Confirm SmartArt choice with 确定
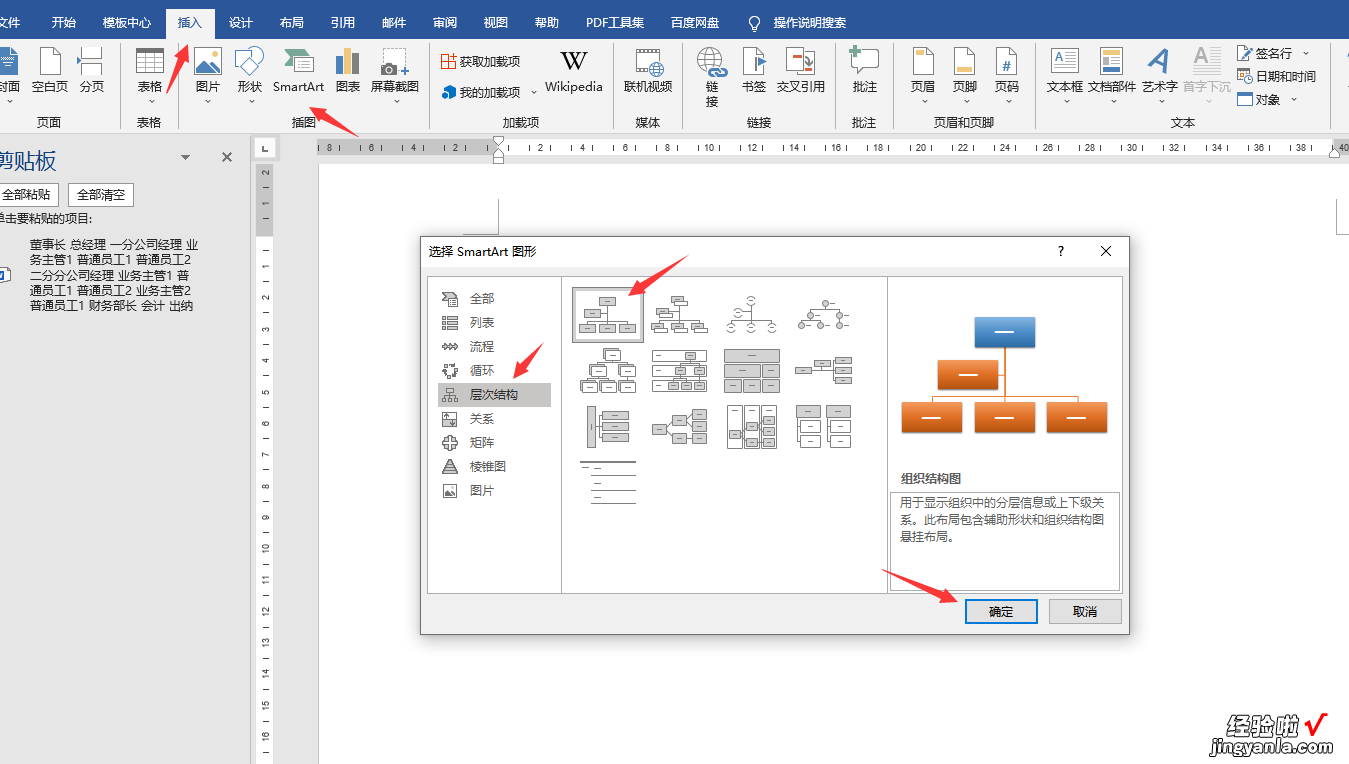The height and width of the screenshot is (764, 1349). pyautogui.click(x=1001, y=611)
